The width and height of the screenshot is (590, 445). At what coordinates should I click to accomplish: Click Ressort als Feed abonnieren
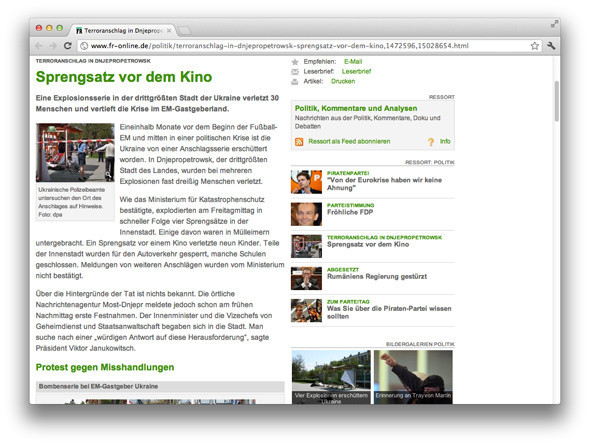(x=349, y=141)
